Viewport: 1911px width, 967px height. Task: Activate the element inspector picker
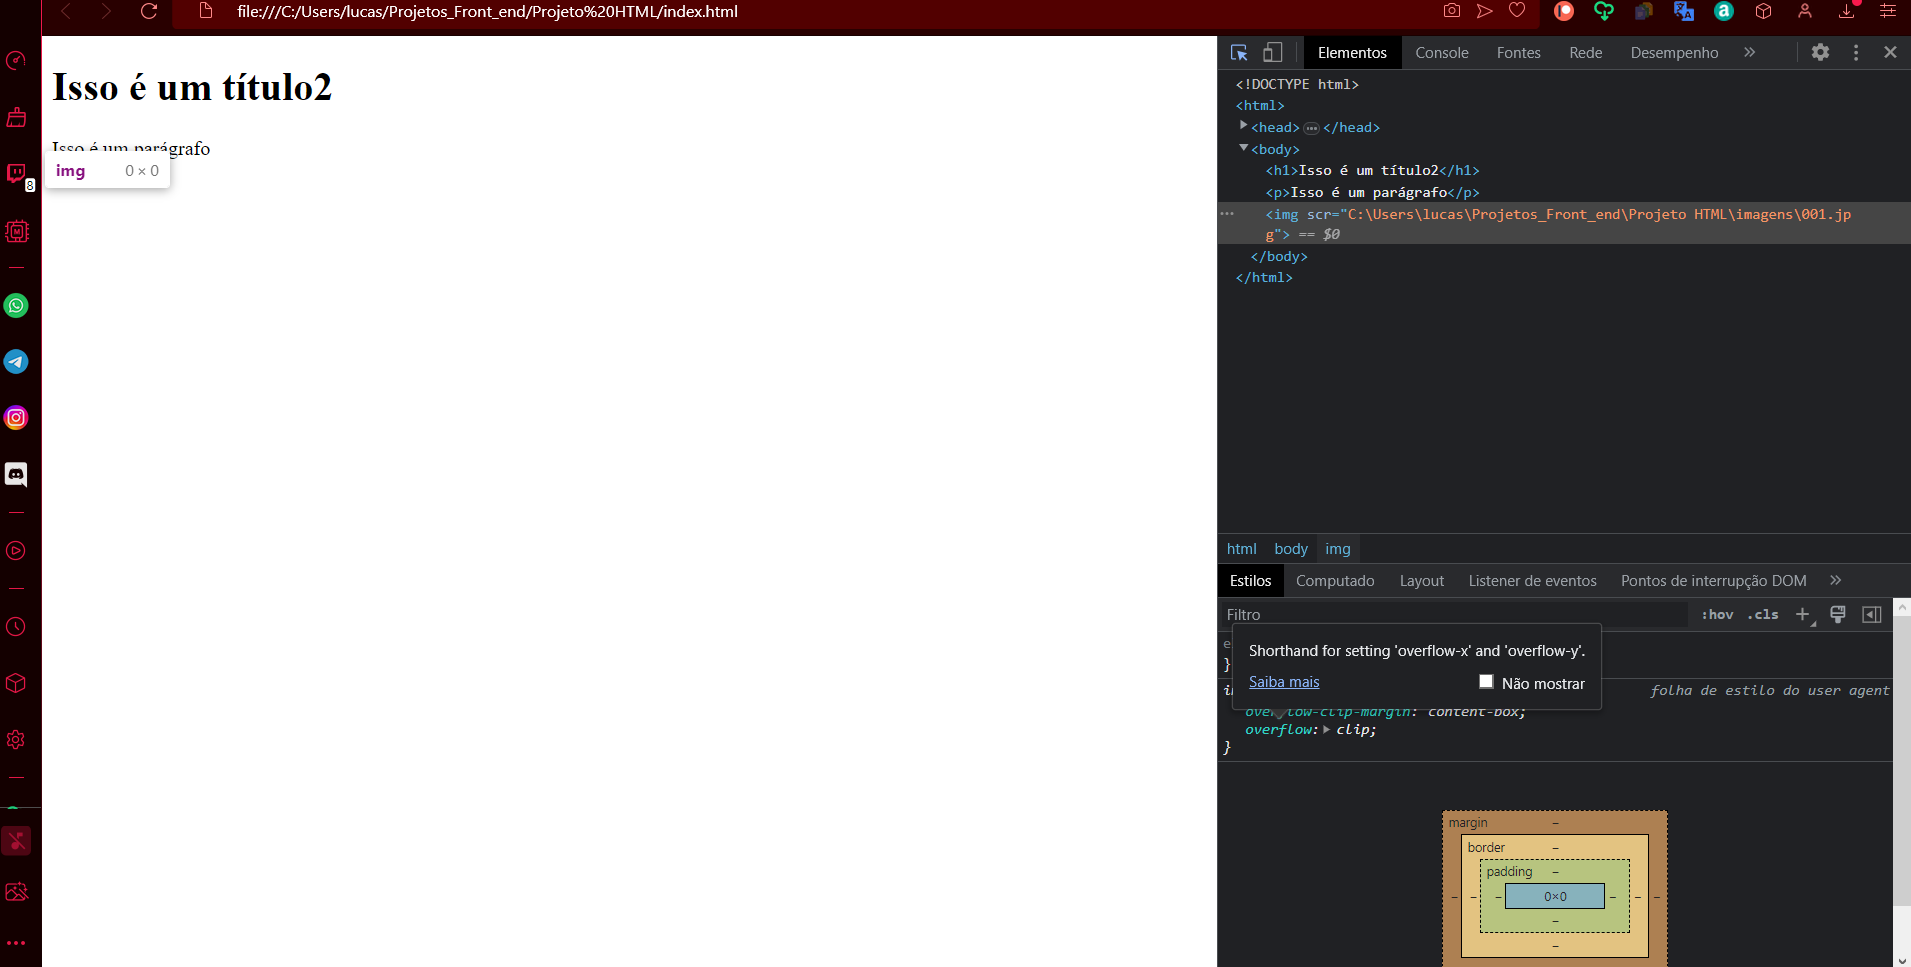[1239, 52]
